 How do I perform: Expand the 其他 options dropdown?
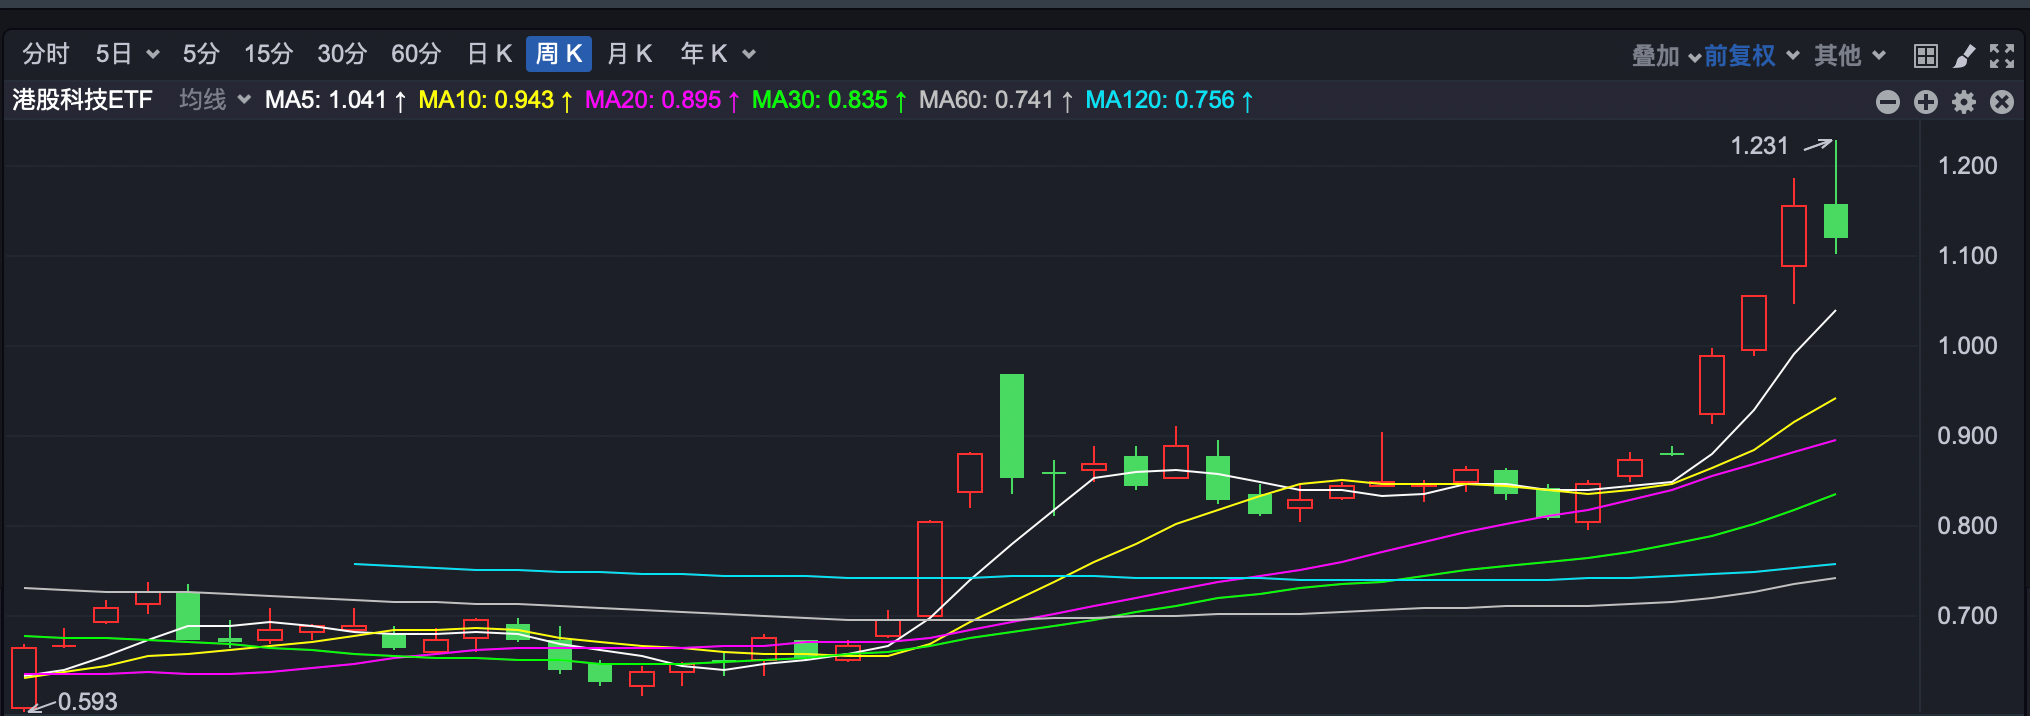click(1849, 56)
